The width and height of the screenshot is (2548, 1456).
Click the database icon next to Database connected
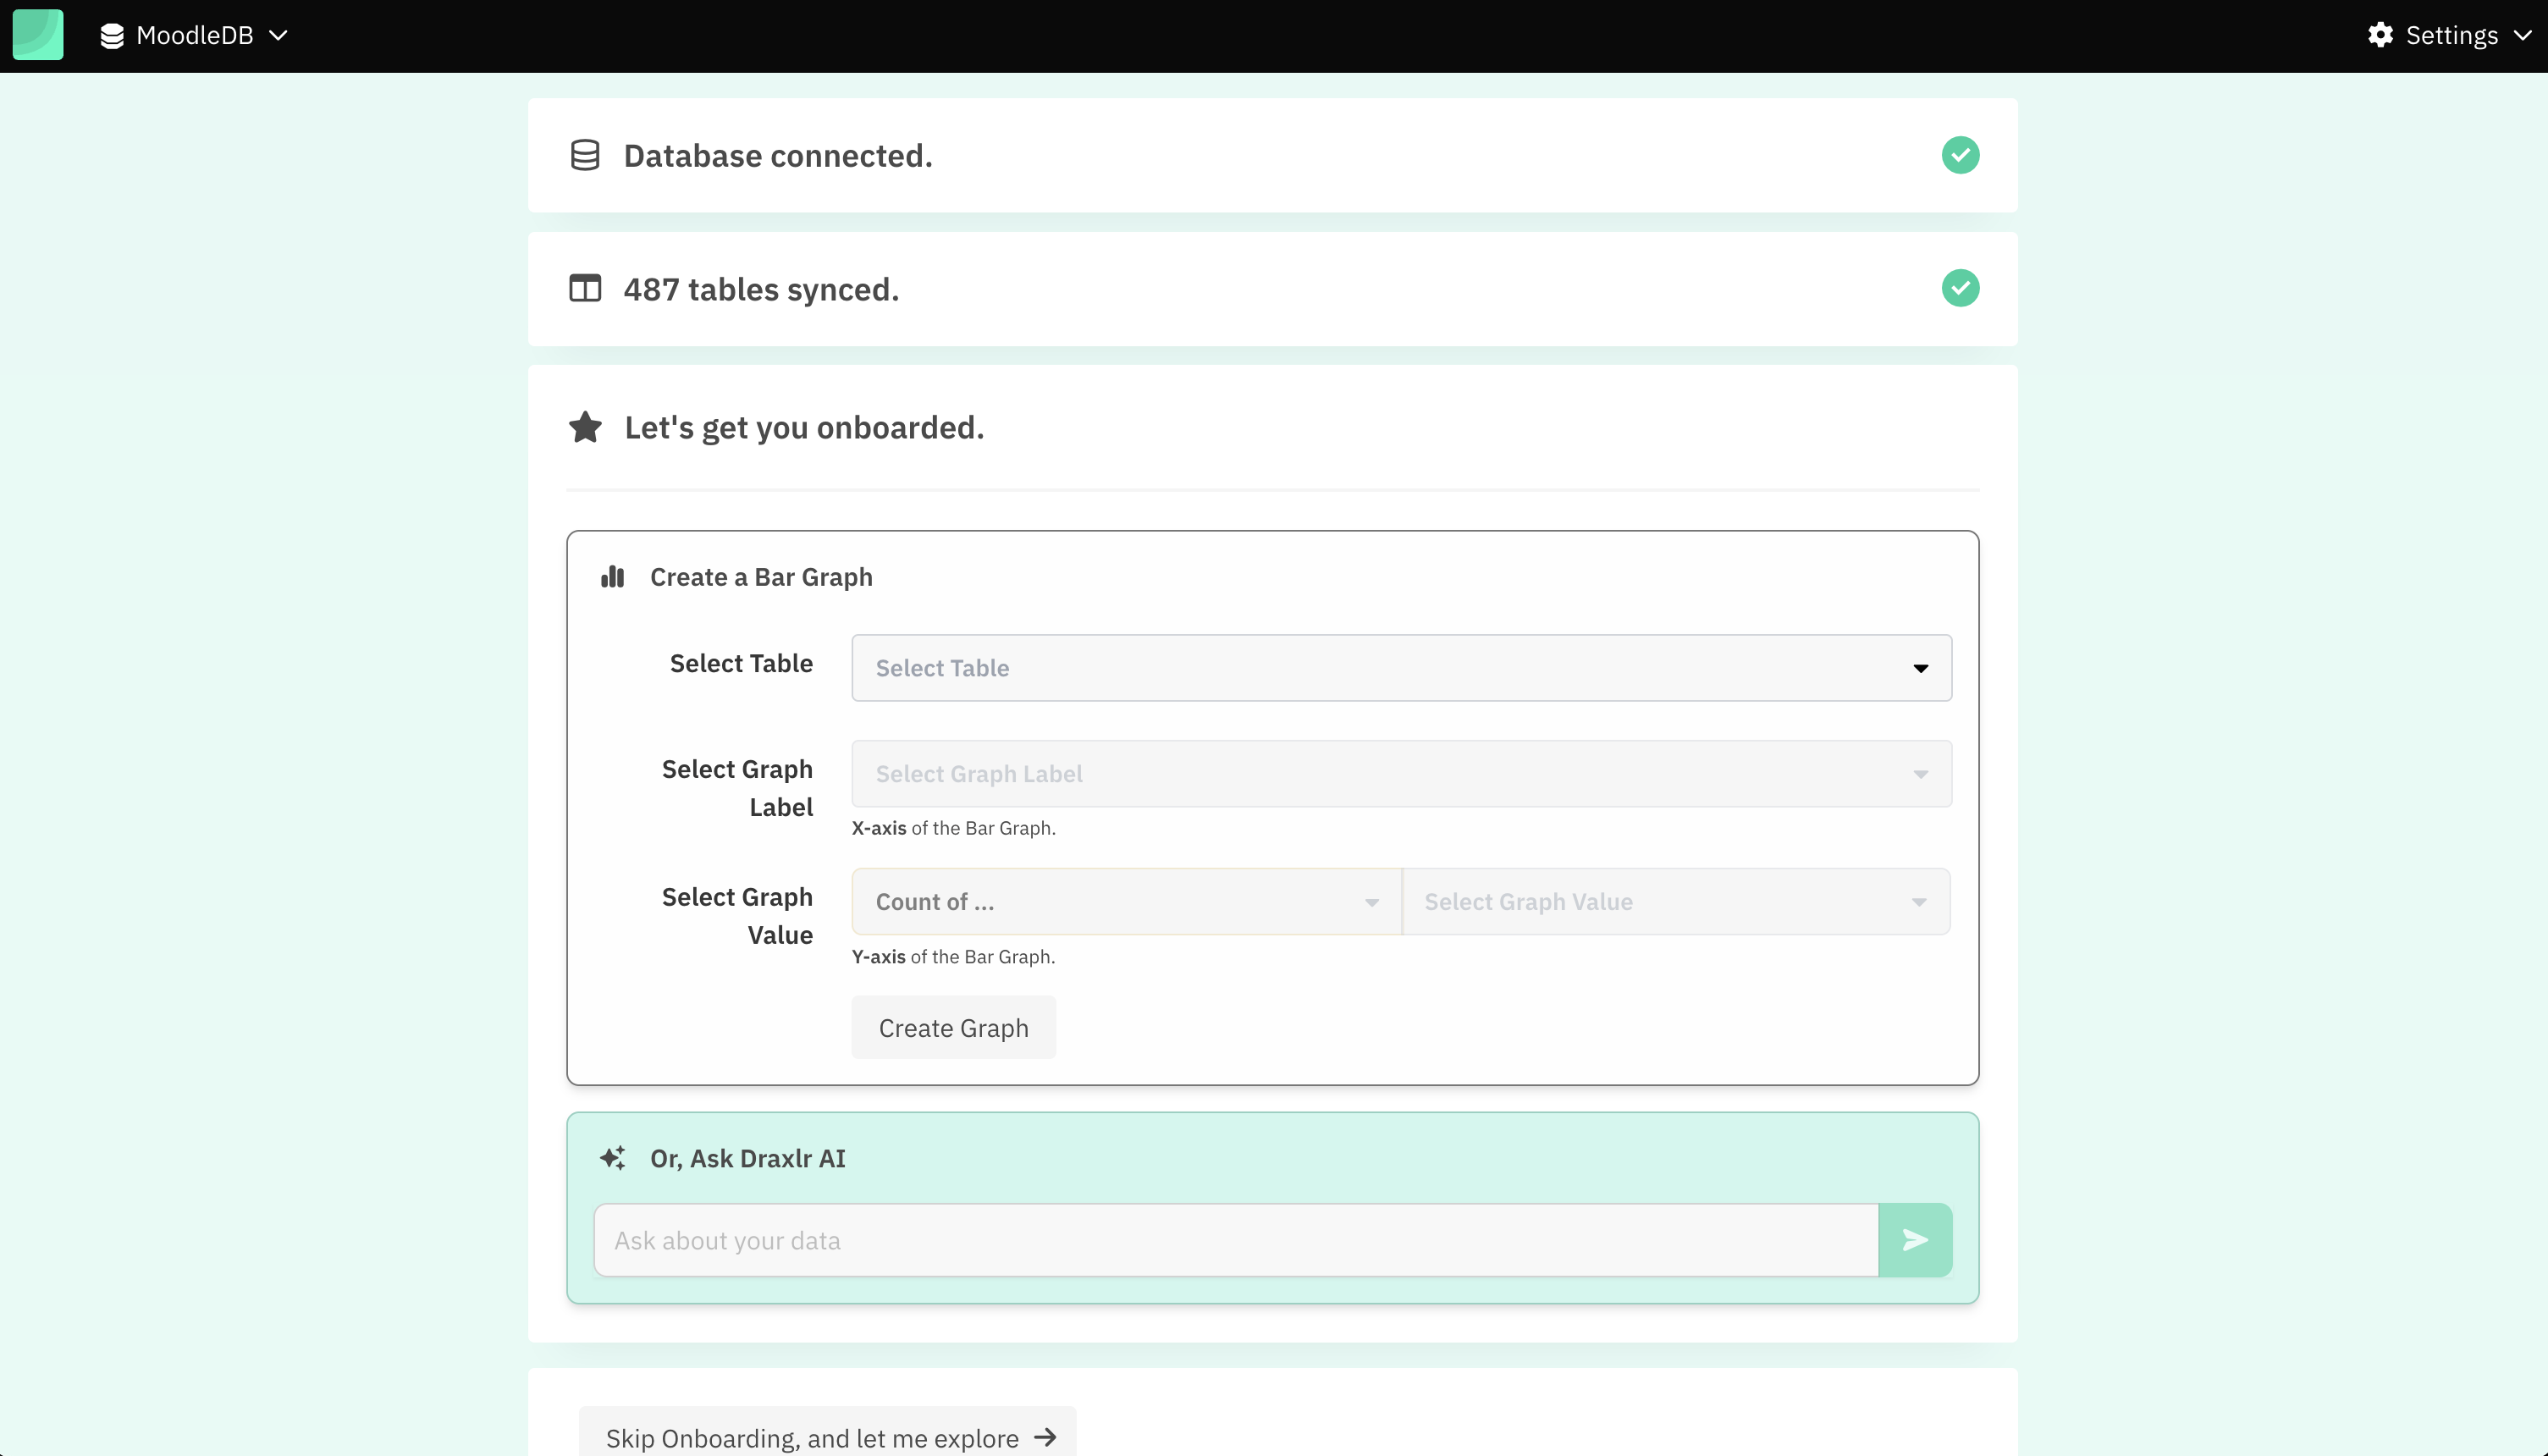pyautogui.click(x=585, y=155)
